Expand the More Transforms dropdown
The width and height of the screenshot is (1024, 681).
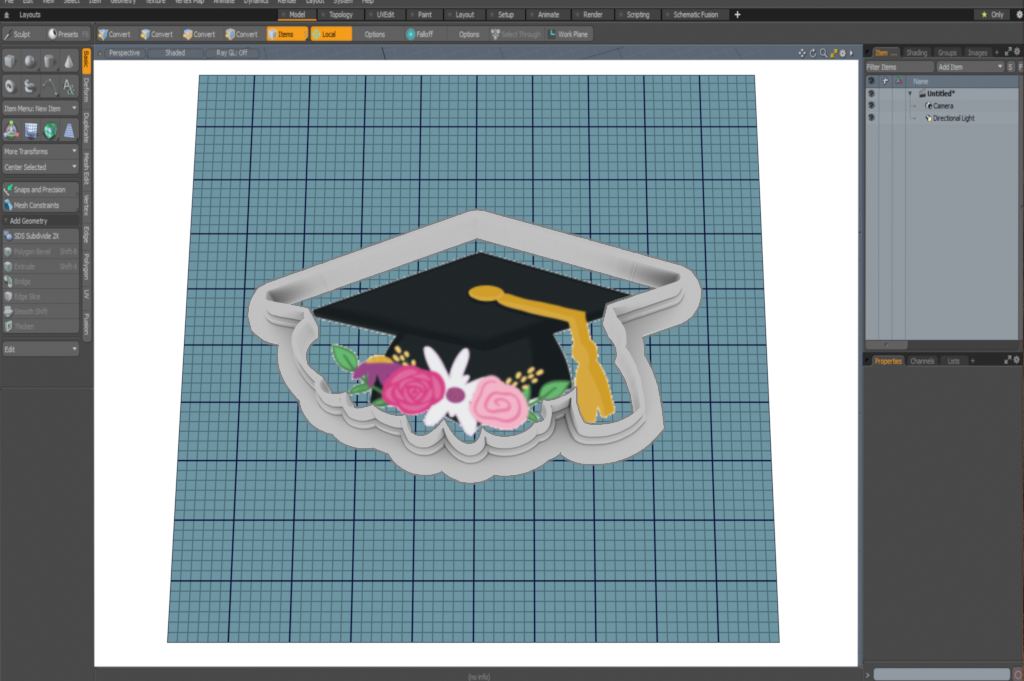[40, 151]
